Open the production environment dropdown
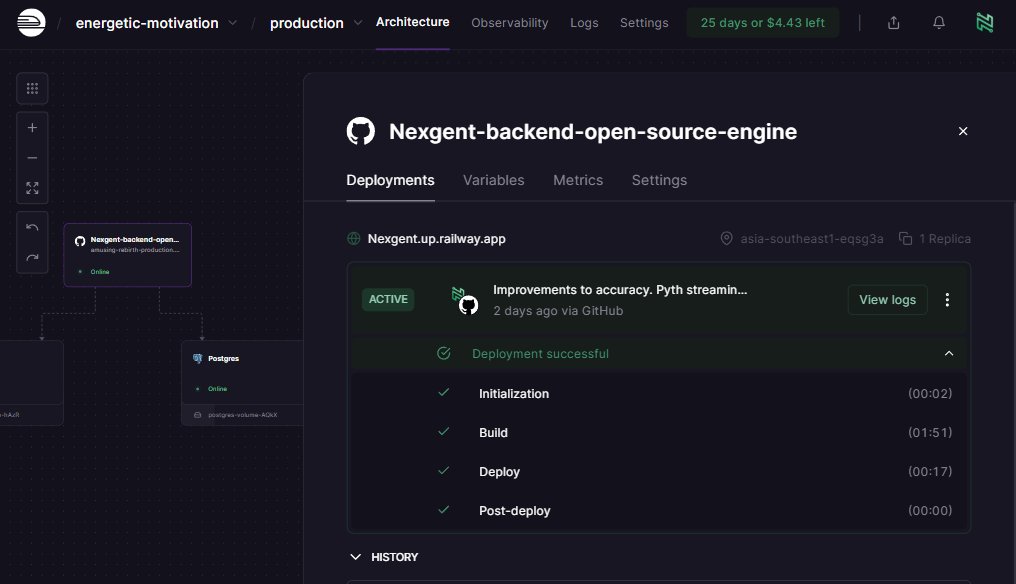1016x584 pixels. coord(316,23)
